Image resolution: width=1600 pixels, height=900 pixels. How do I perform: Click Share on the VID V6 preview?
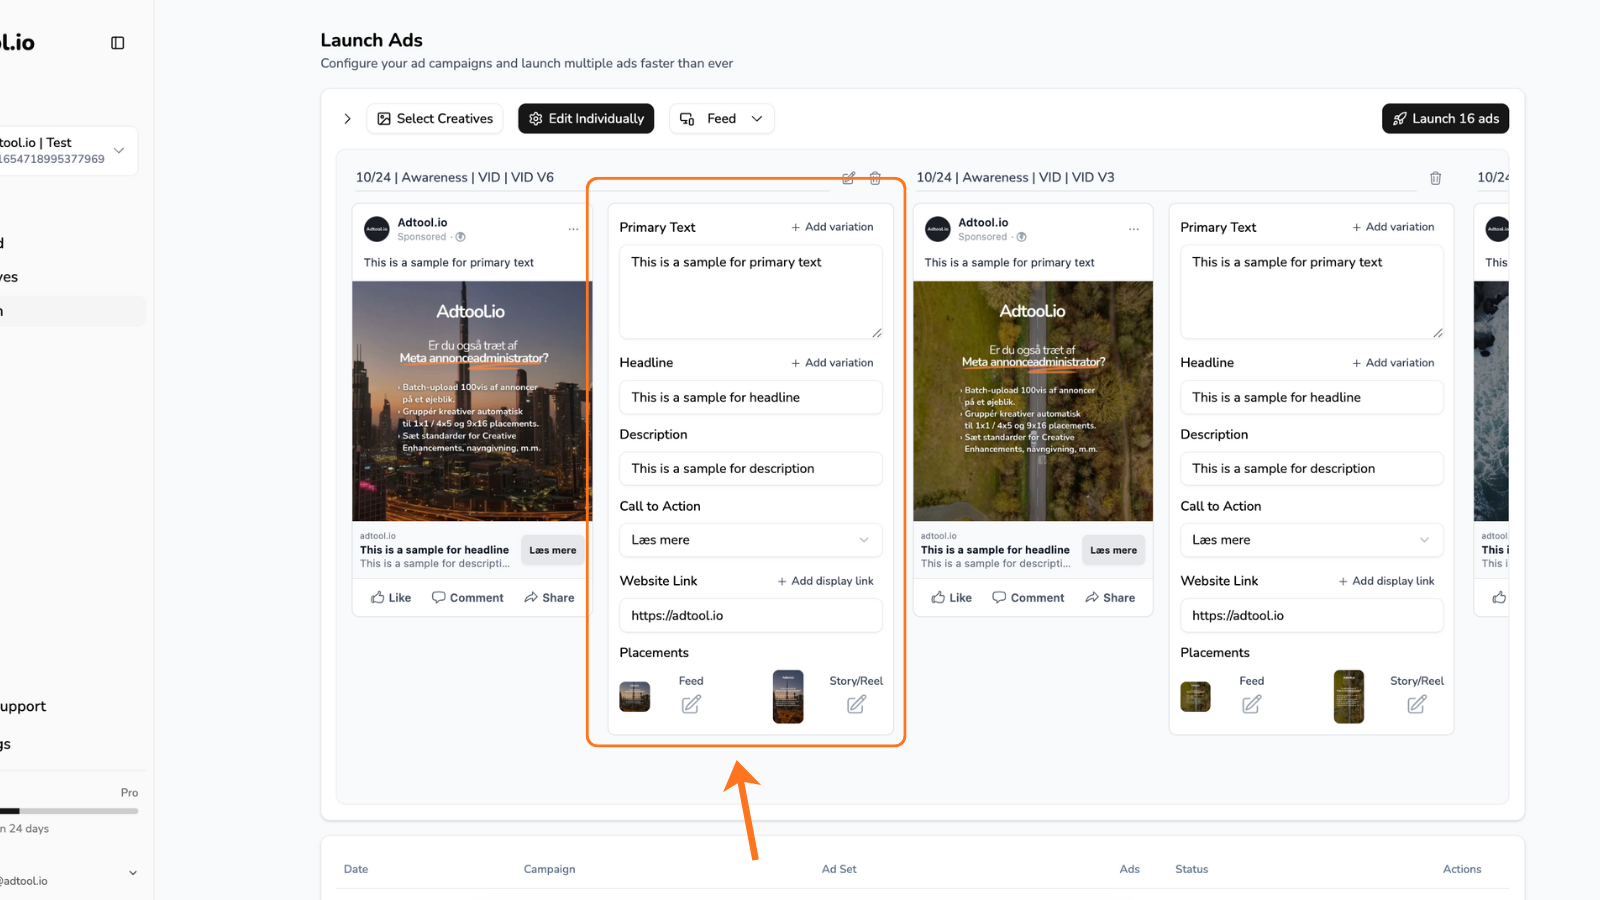pyautogui.click(x=549, y=598)
